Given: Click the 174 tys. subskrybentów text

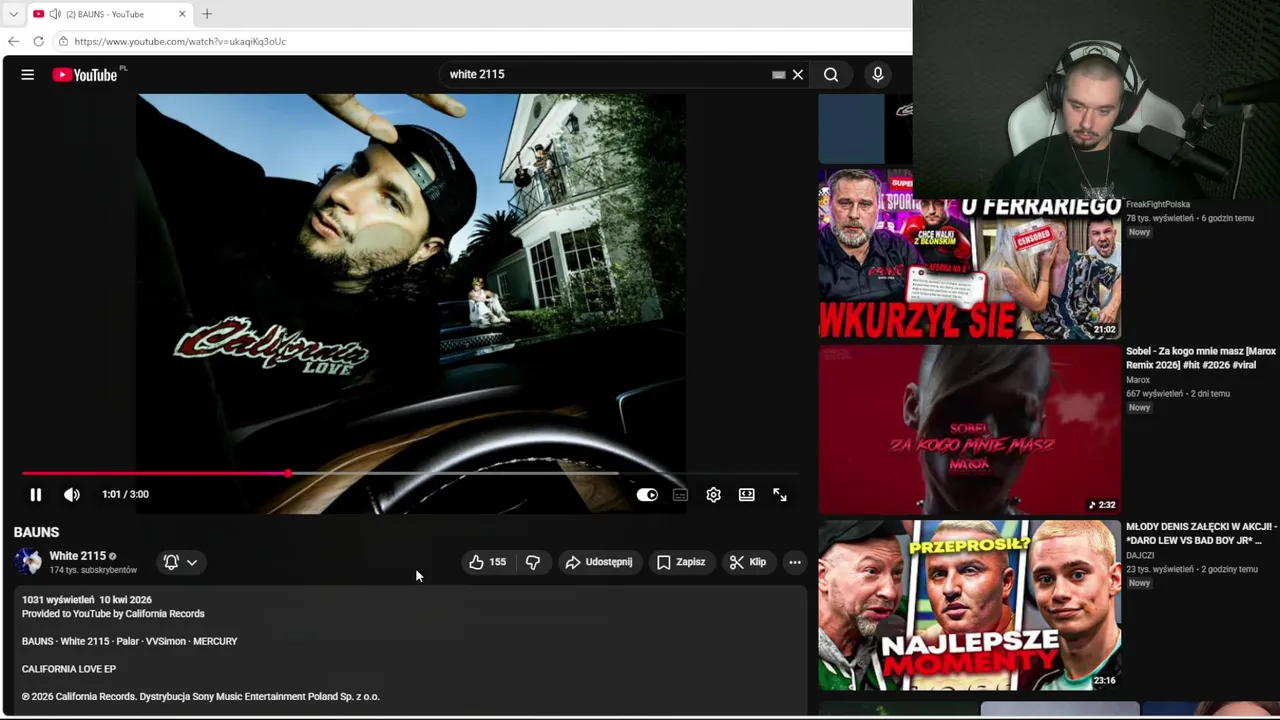Looking at the screenshot, I should pos(93,570).
